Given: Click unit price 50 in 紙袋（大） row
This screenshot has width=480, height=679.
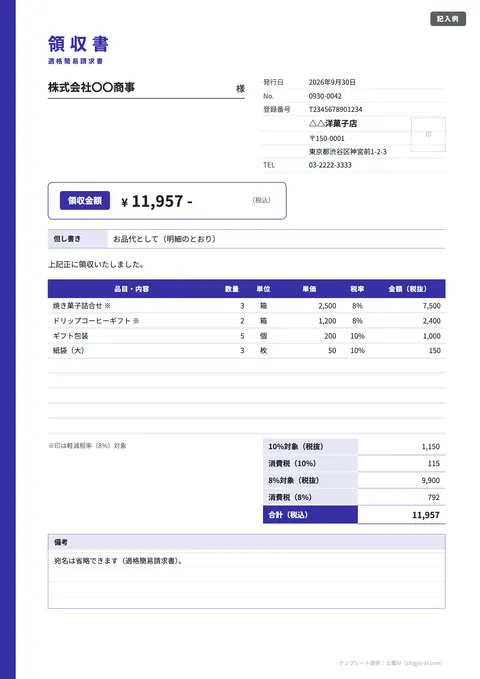Looking at the screenshot, I should 332,350.
